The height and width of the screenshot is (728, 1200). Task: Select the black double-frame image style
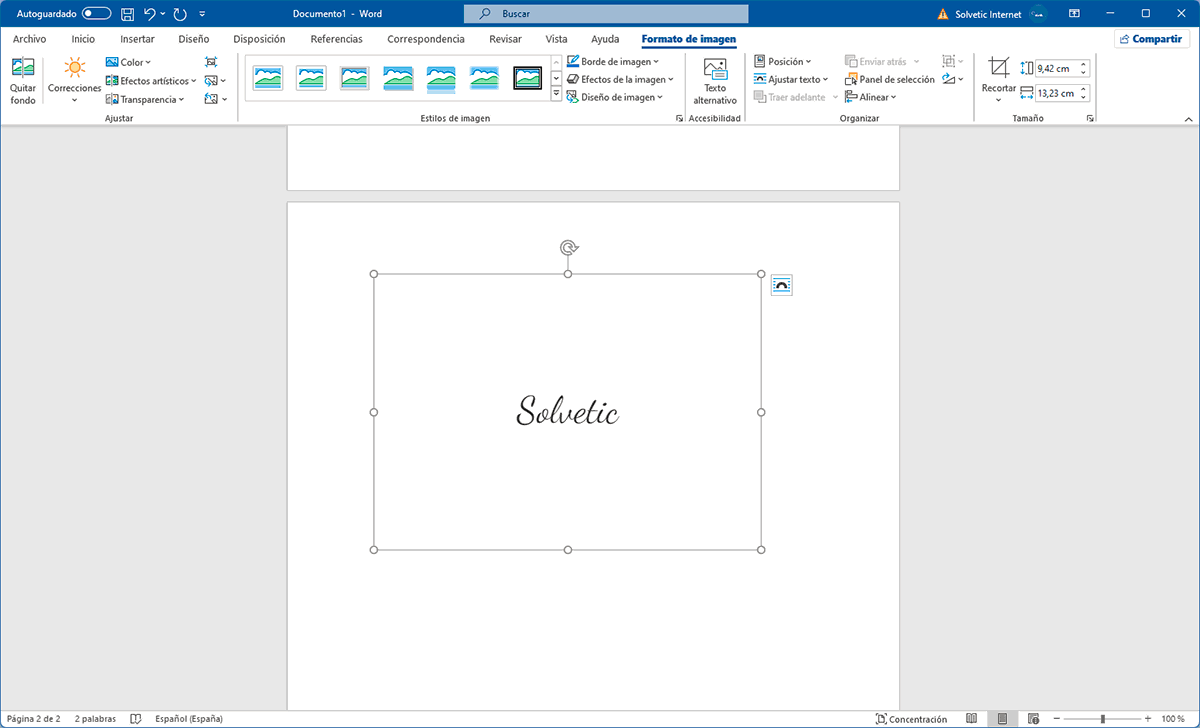(527, 77)
